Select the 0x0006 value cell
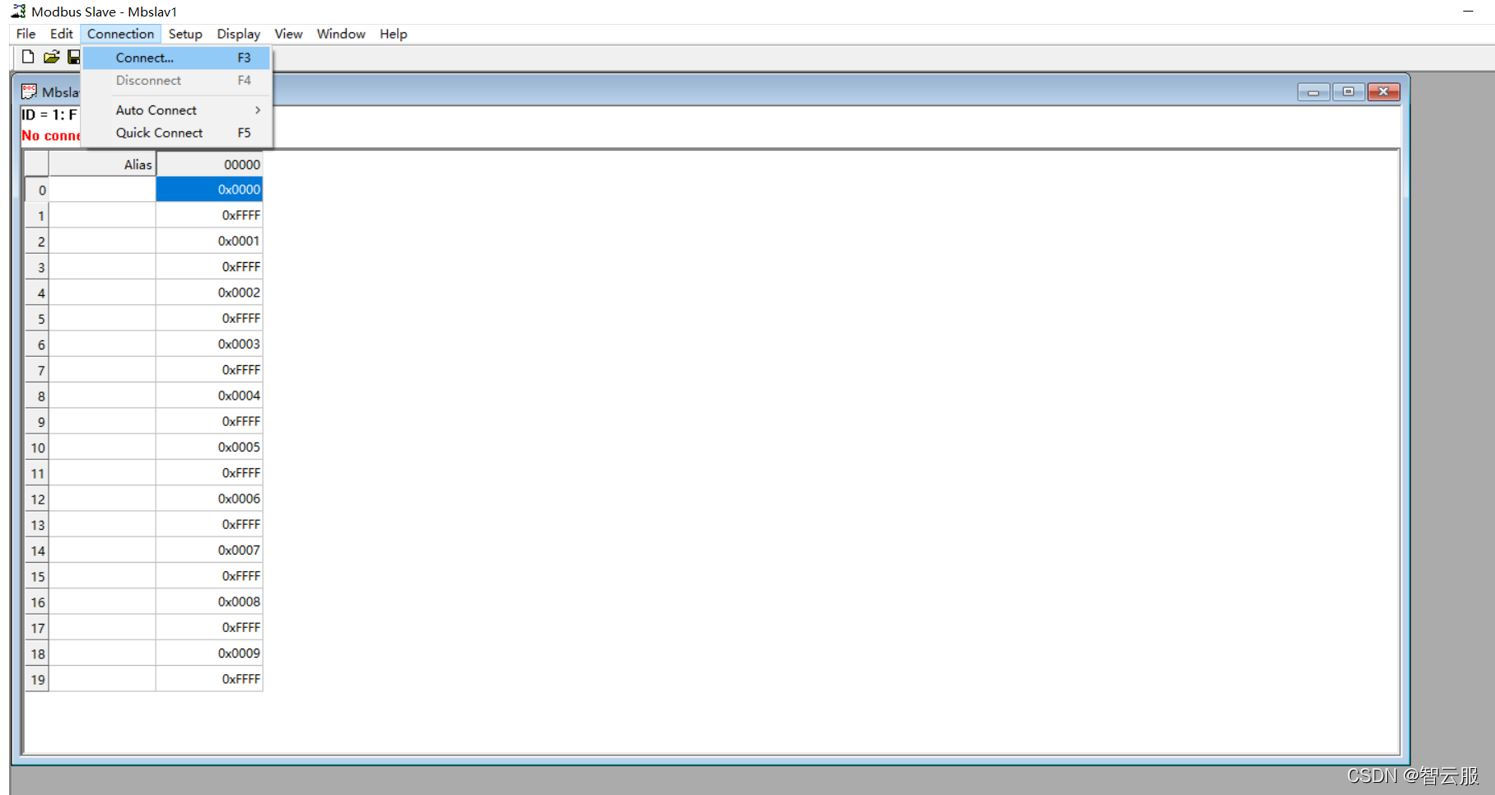Viewport: 1495px width, 795px height. 209,499
